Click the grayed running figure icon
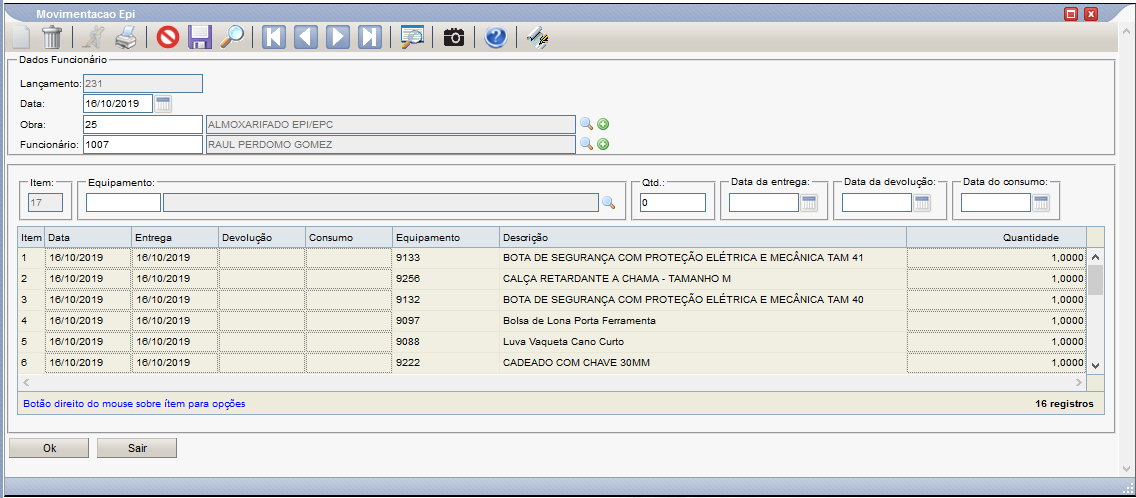Viewport: 1136px width, 498px height. coord(93,37)
